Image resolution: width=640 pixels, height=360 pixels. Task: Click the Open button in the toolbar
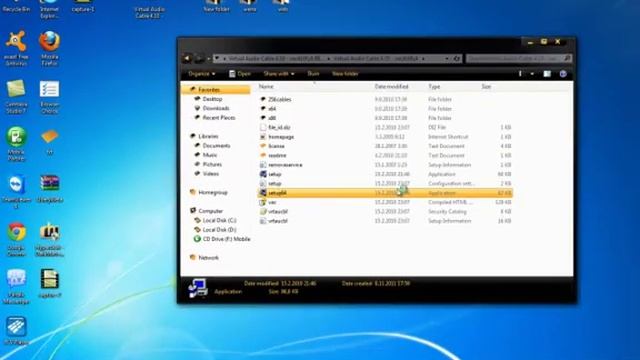[x=240, y=74]
